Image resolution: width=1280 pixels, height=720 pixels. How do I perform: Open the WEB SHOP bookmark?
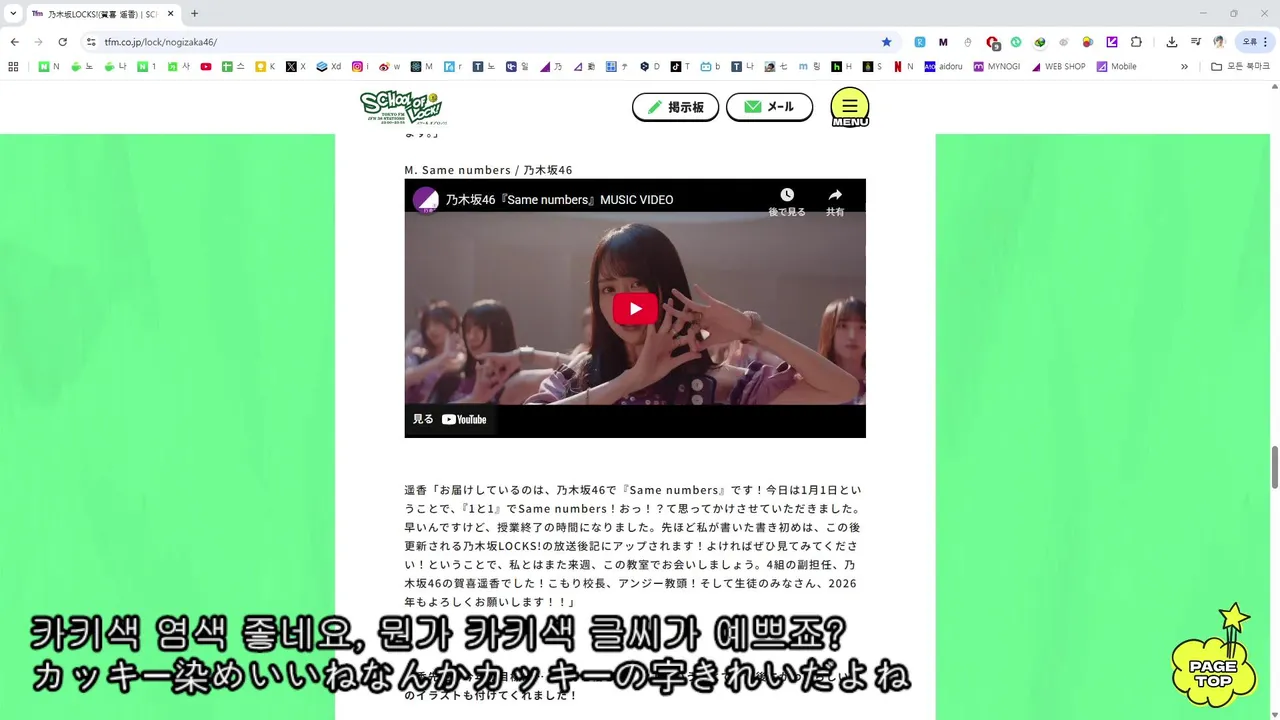pos(1058,67)
